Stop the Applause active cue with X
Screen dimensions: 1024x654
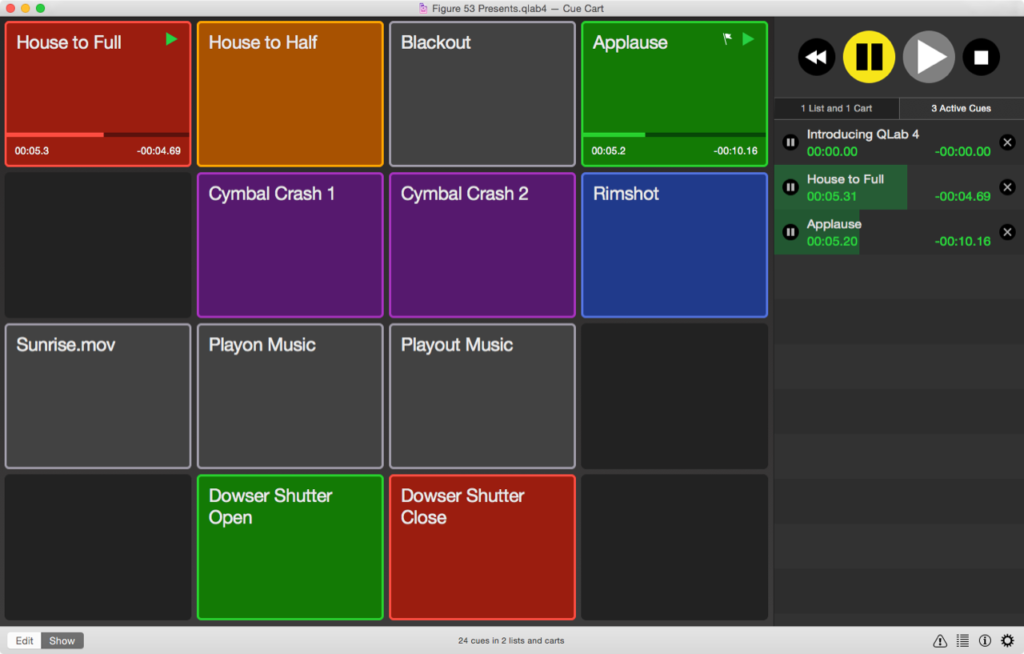point(1008,232)
